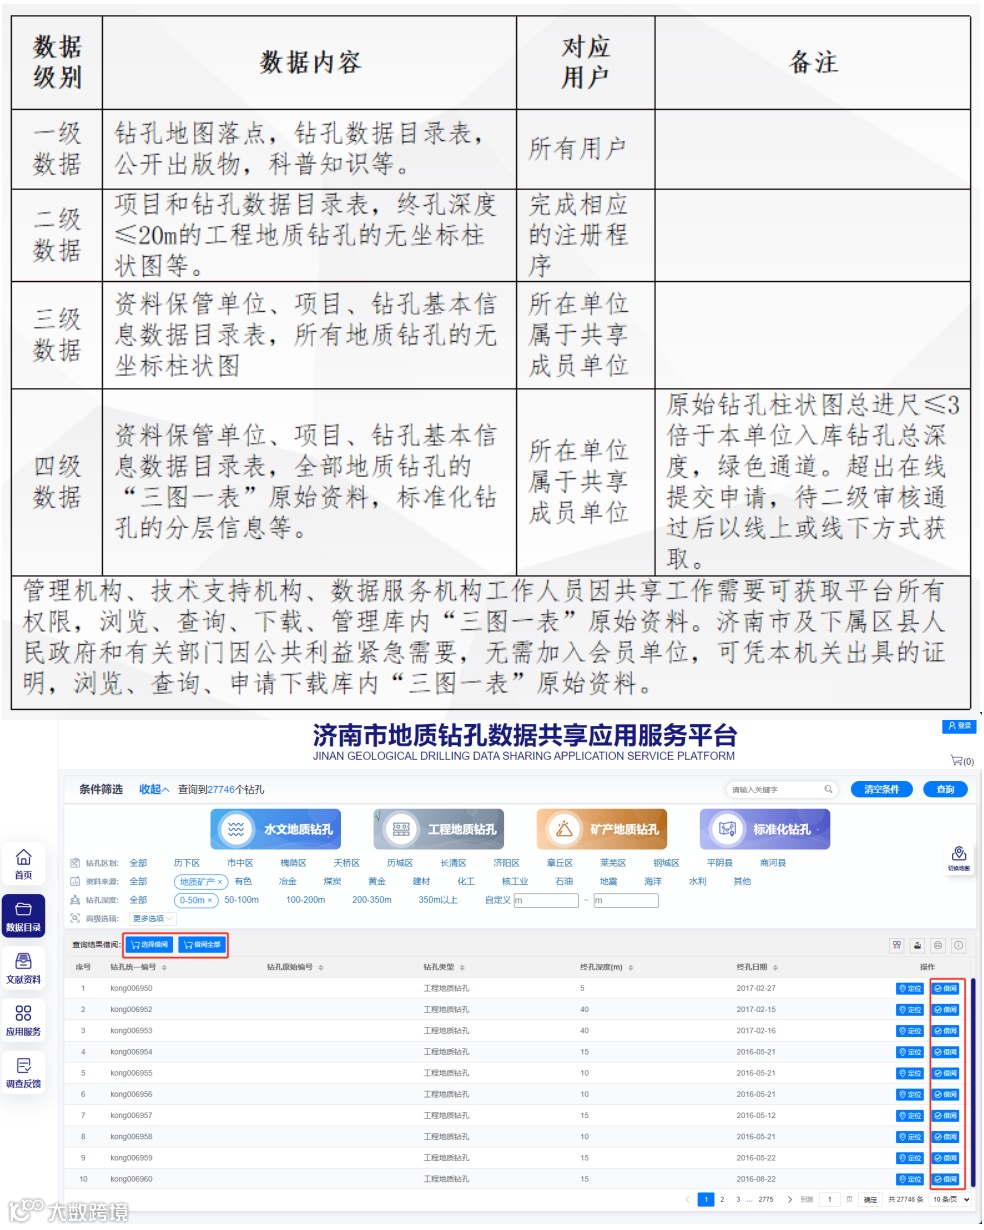984x1230 pixels.
Task: Filter district by 市中区
Action: tap(240, 863)
